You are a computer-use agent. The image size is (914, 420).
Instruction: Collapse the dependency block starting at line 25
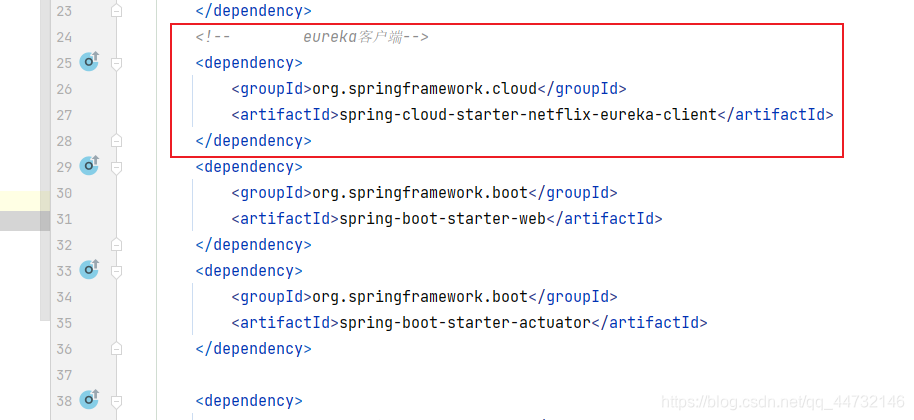tap(117, 63)
